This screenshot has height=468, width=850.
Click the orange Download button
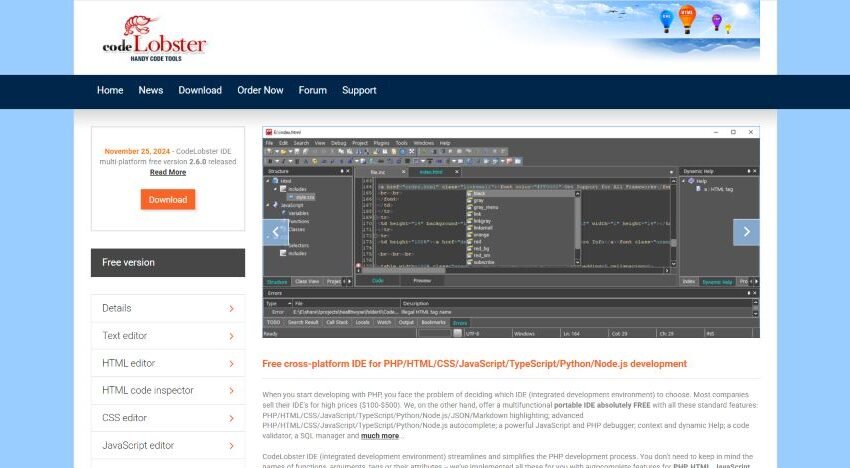coord(168,200)
